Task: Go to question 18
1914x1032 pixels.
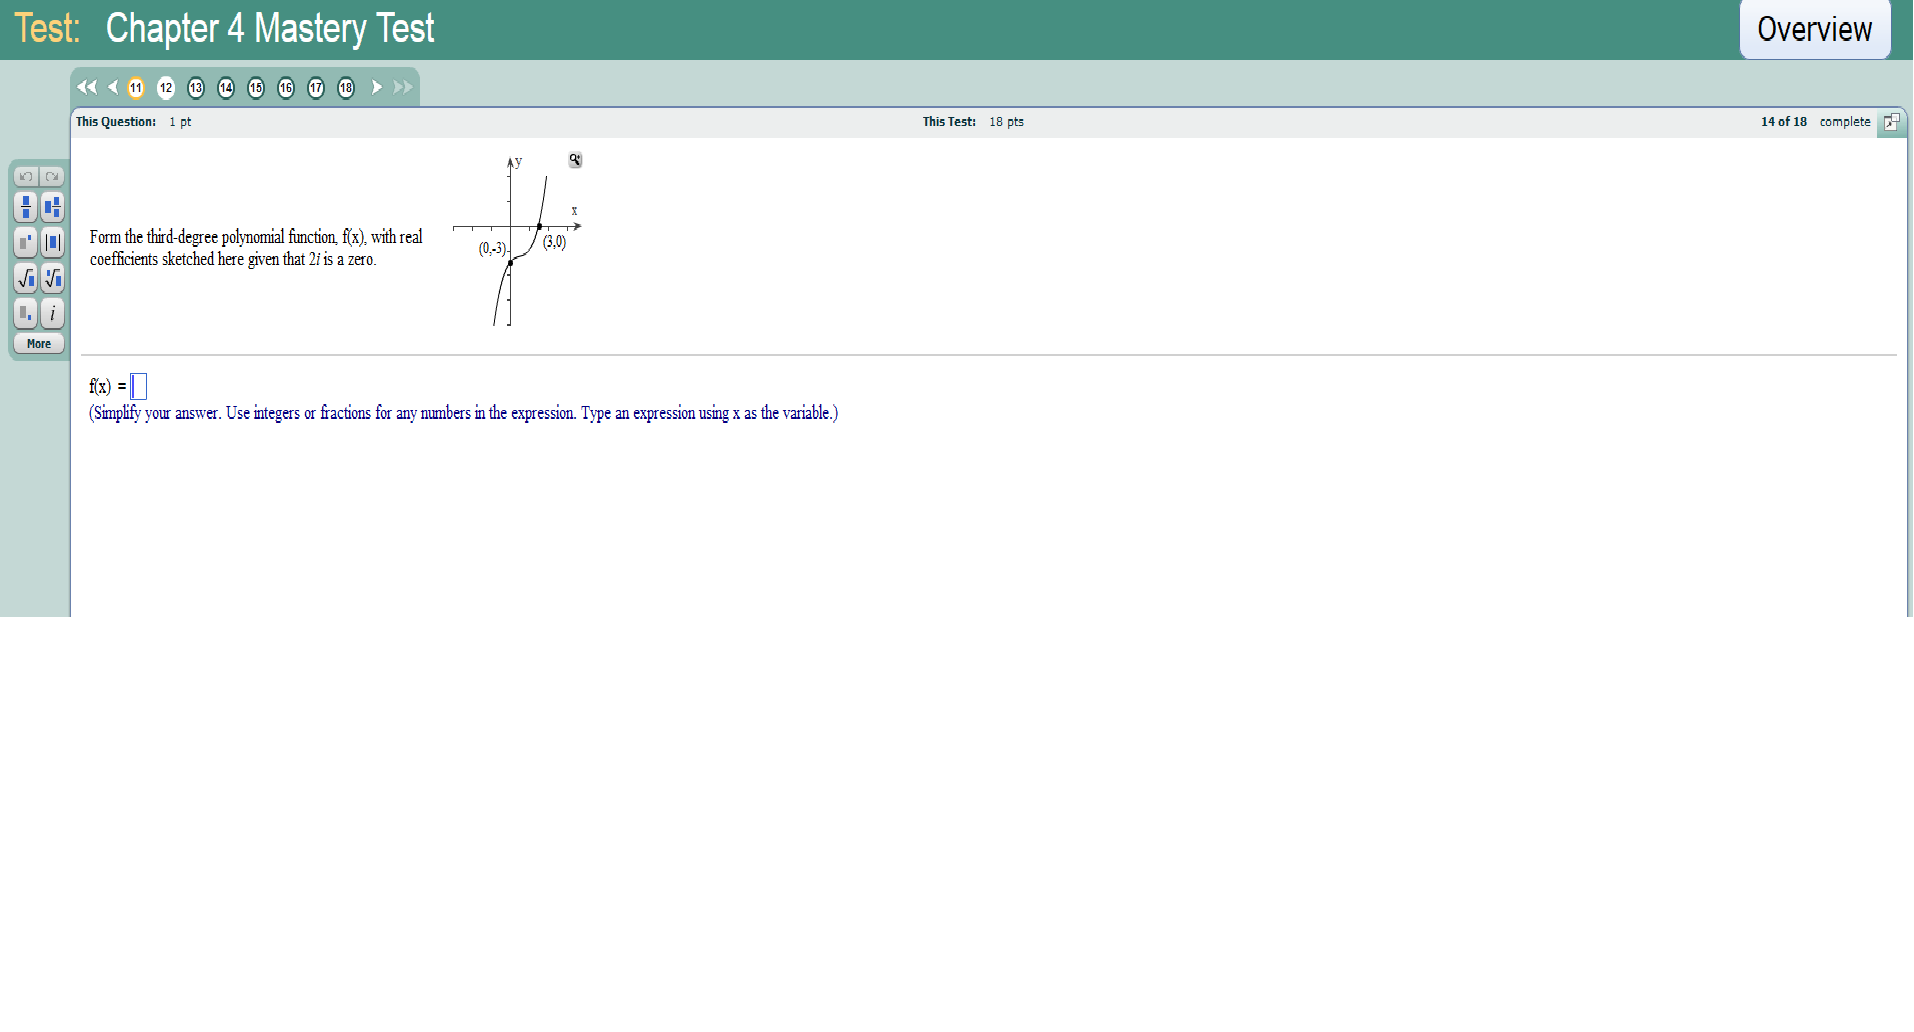Action: click(x=346, y=88)
